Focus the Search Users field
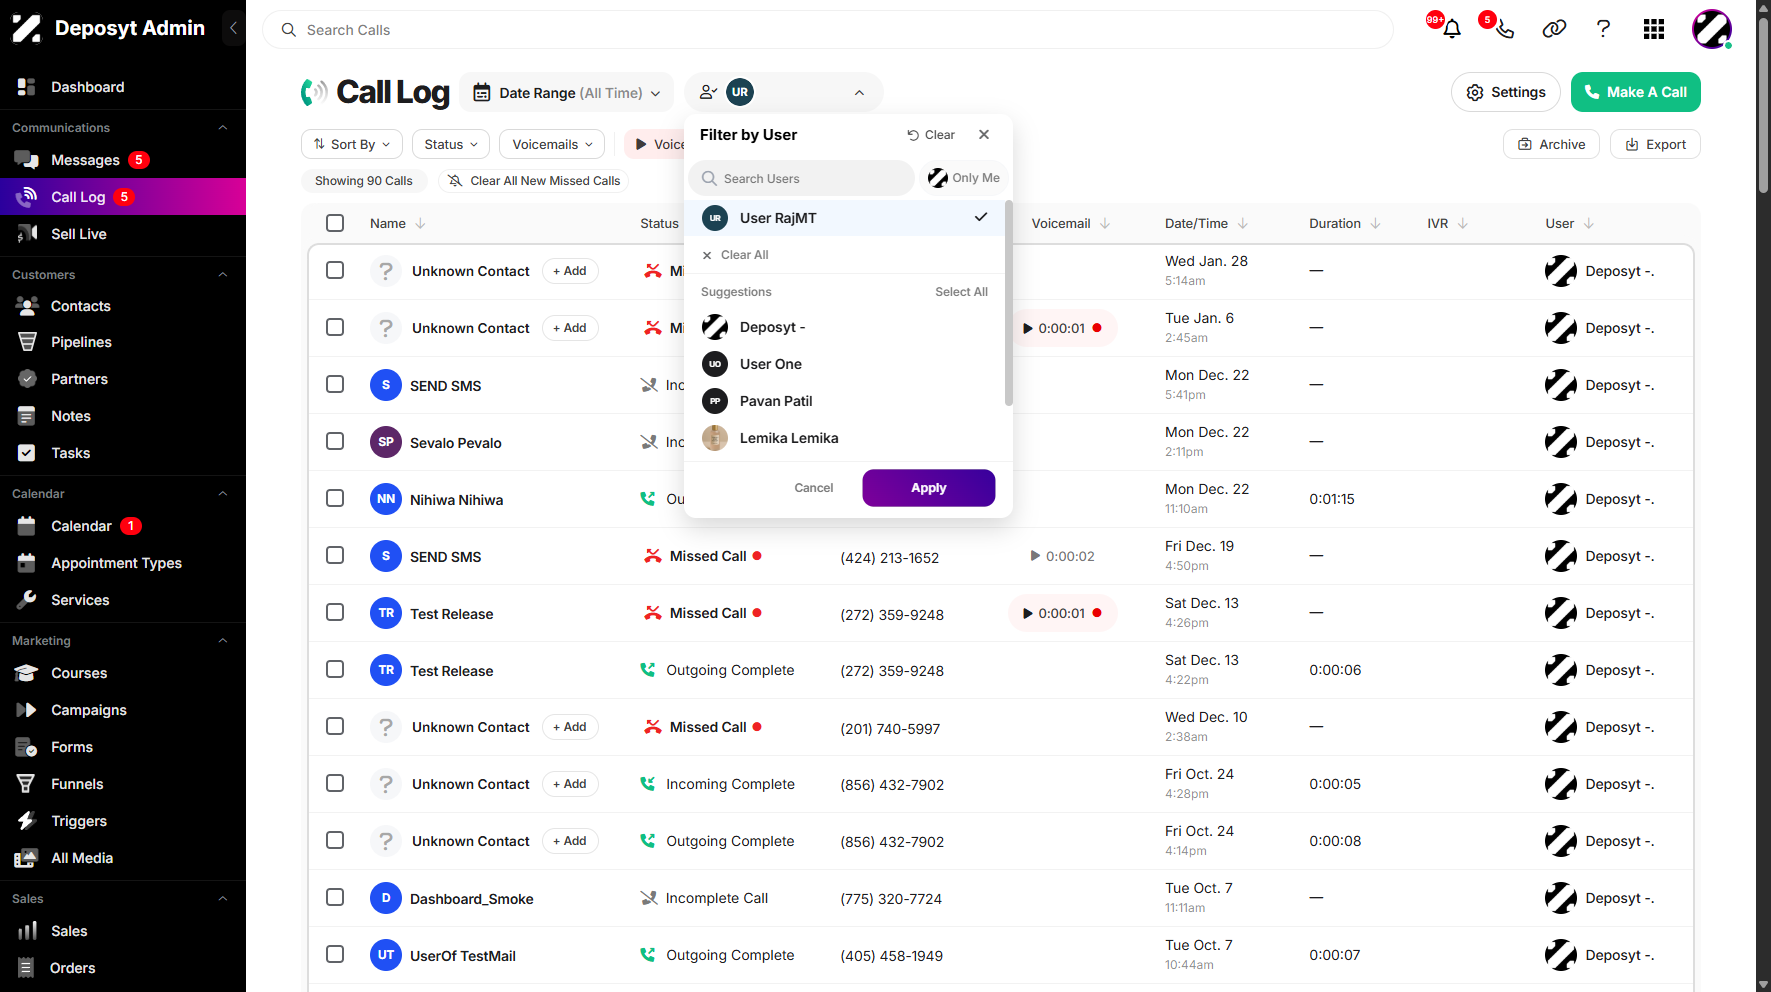Viewport: 1771px width, 992px height. pos(801,178)
